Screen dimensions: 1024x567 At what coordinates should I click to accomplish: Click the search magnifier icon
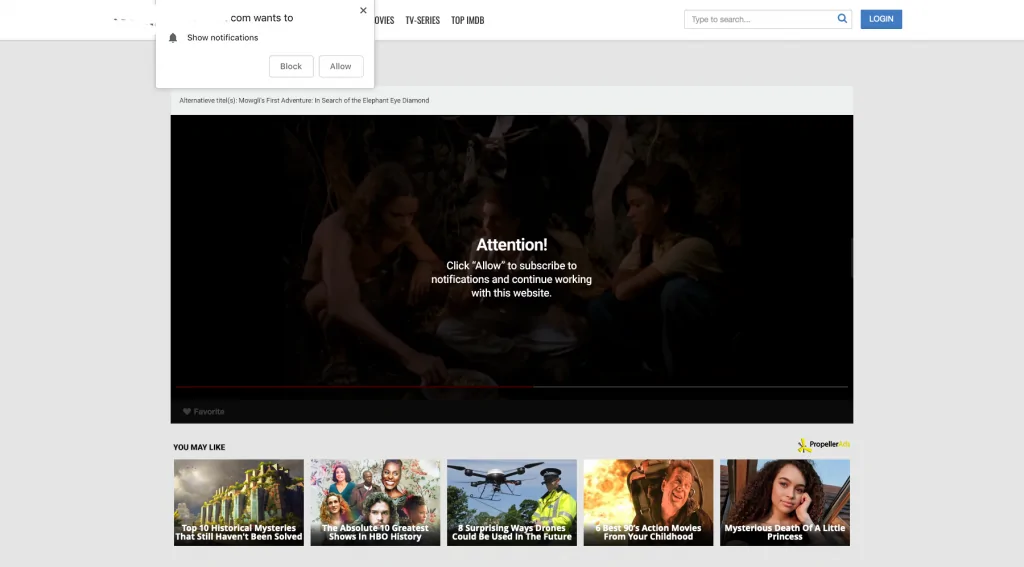[842, 19]
